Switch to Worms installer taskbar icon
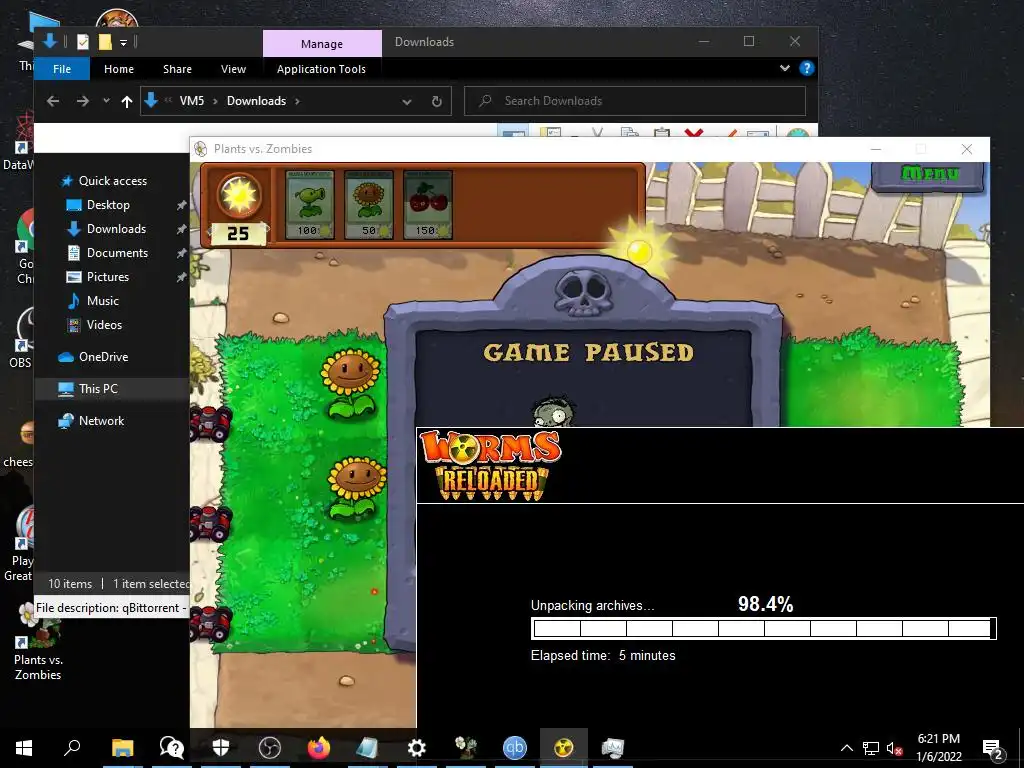This screenshot has height=768, width=1024. [564, 748]
